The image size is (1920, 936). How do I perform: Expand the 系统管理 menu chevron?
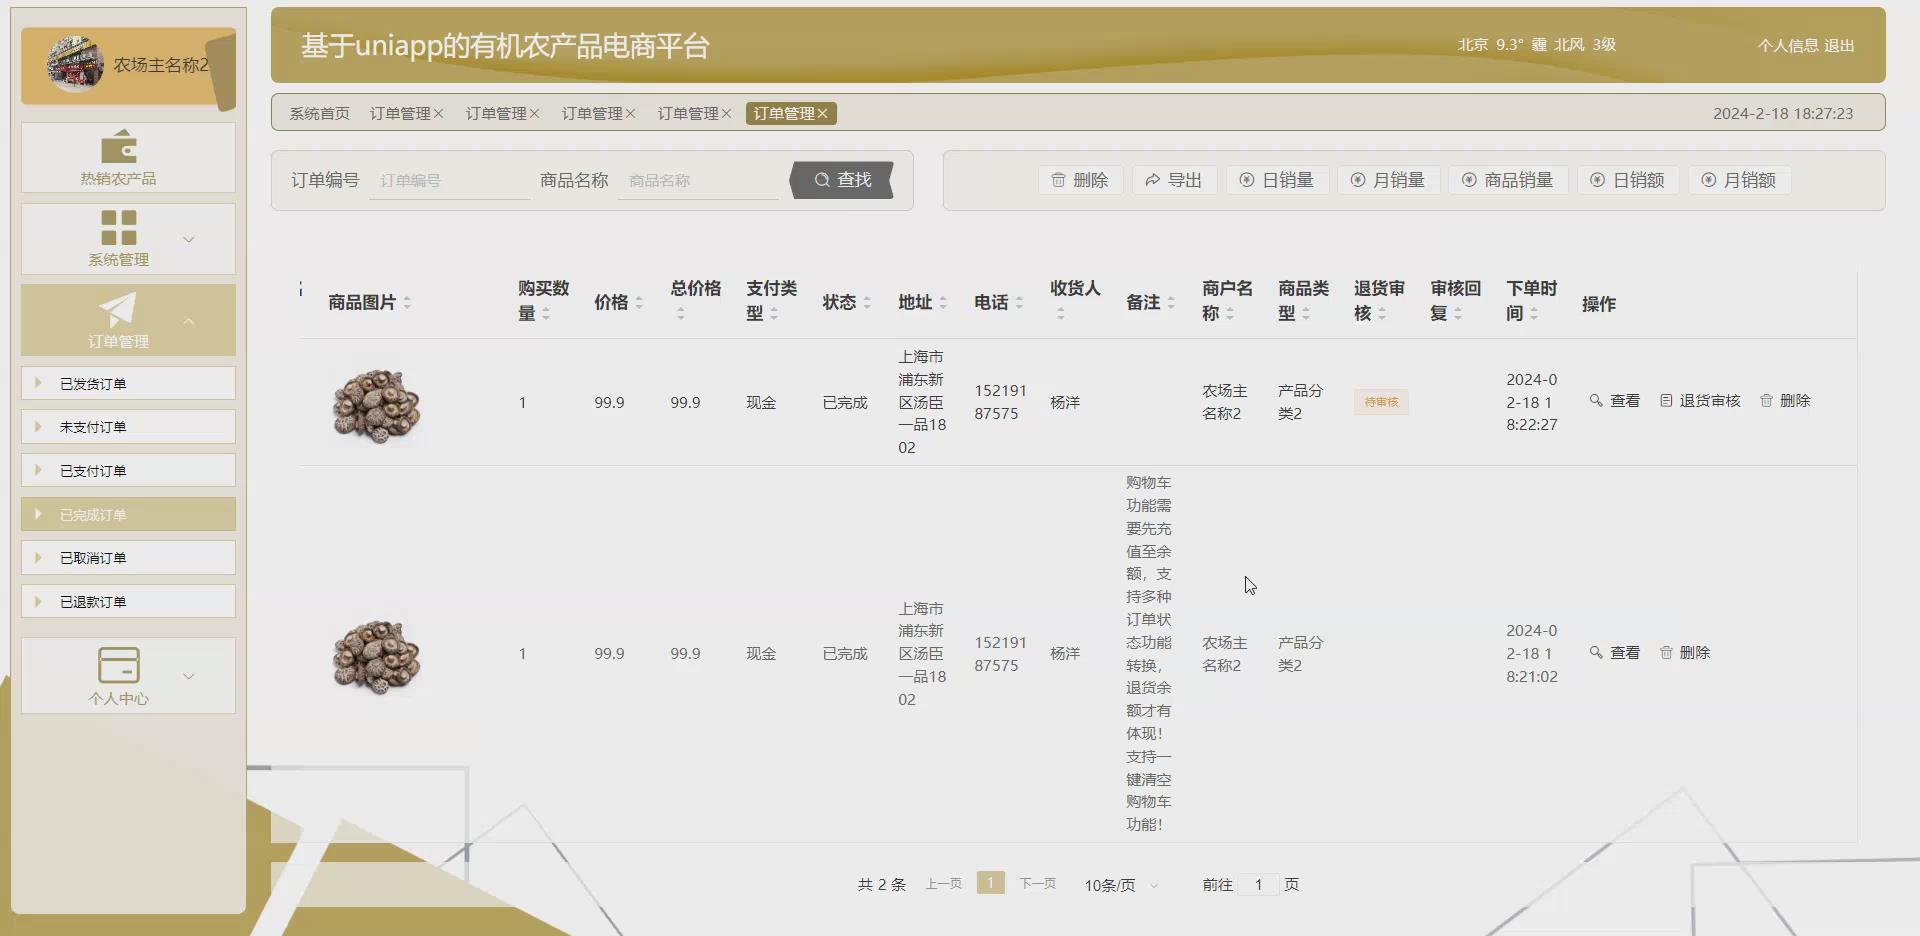coord(189,239)
